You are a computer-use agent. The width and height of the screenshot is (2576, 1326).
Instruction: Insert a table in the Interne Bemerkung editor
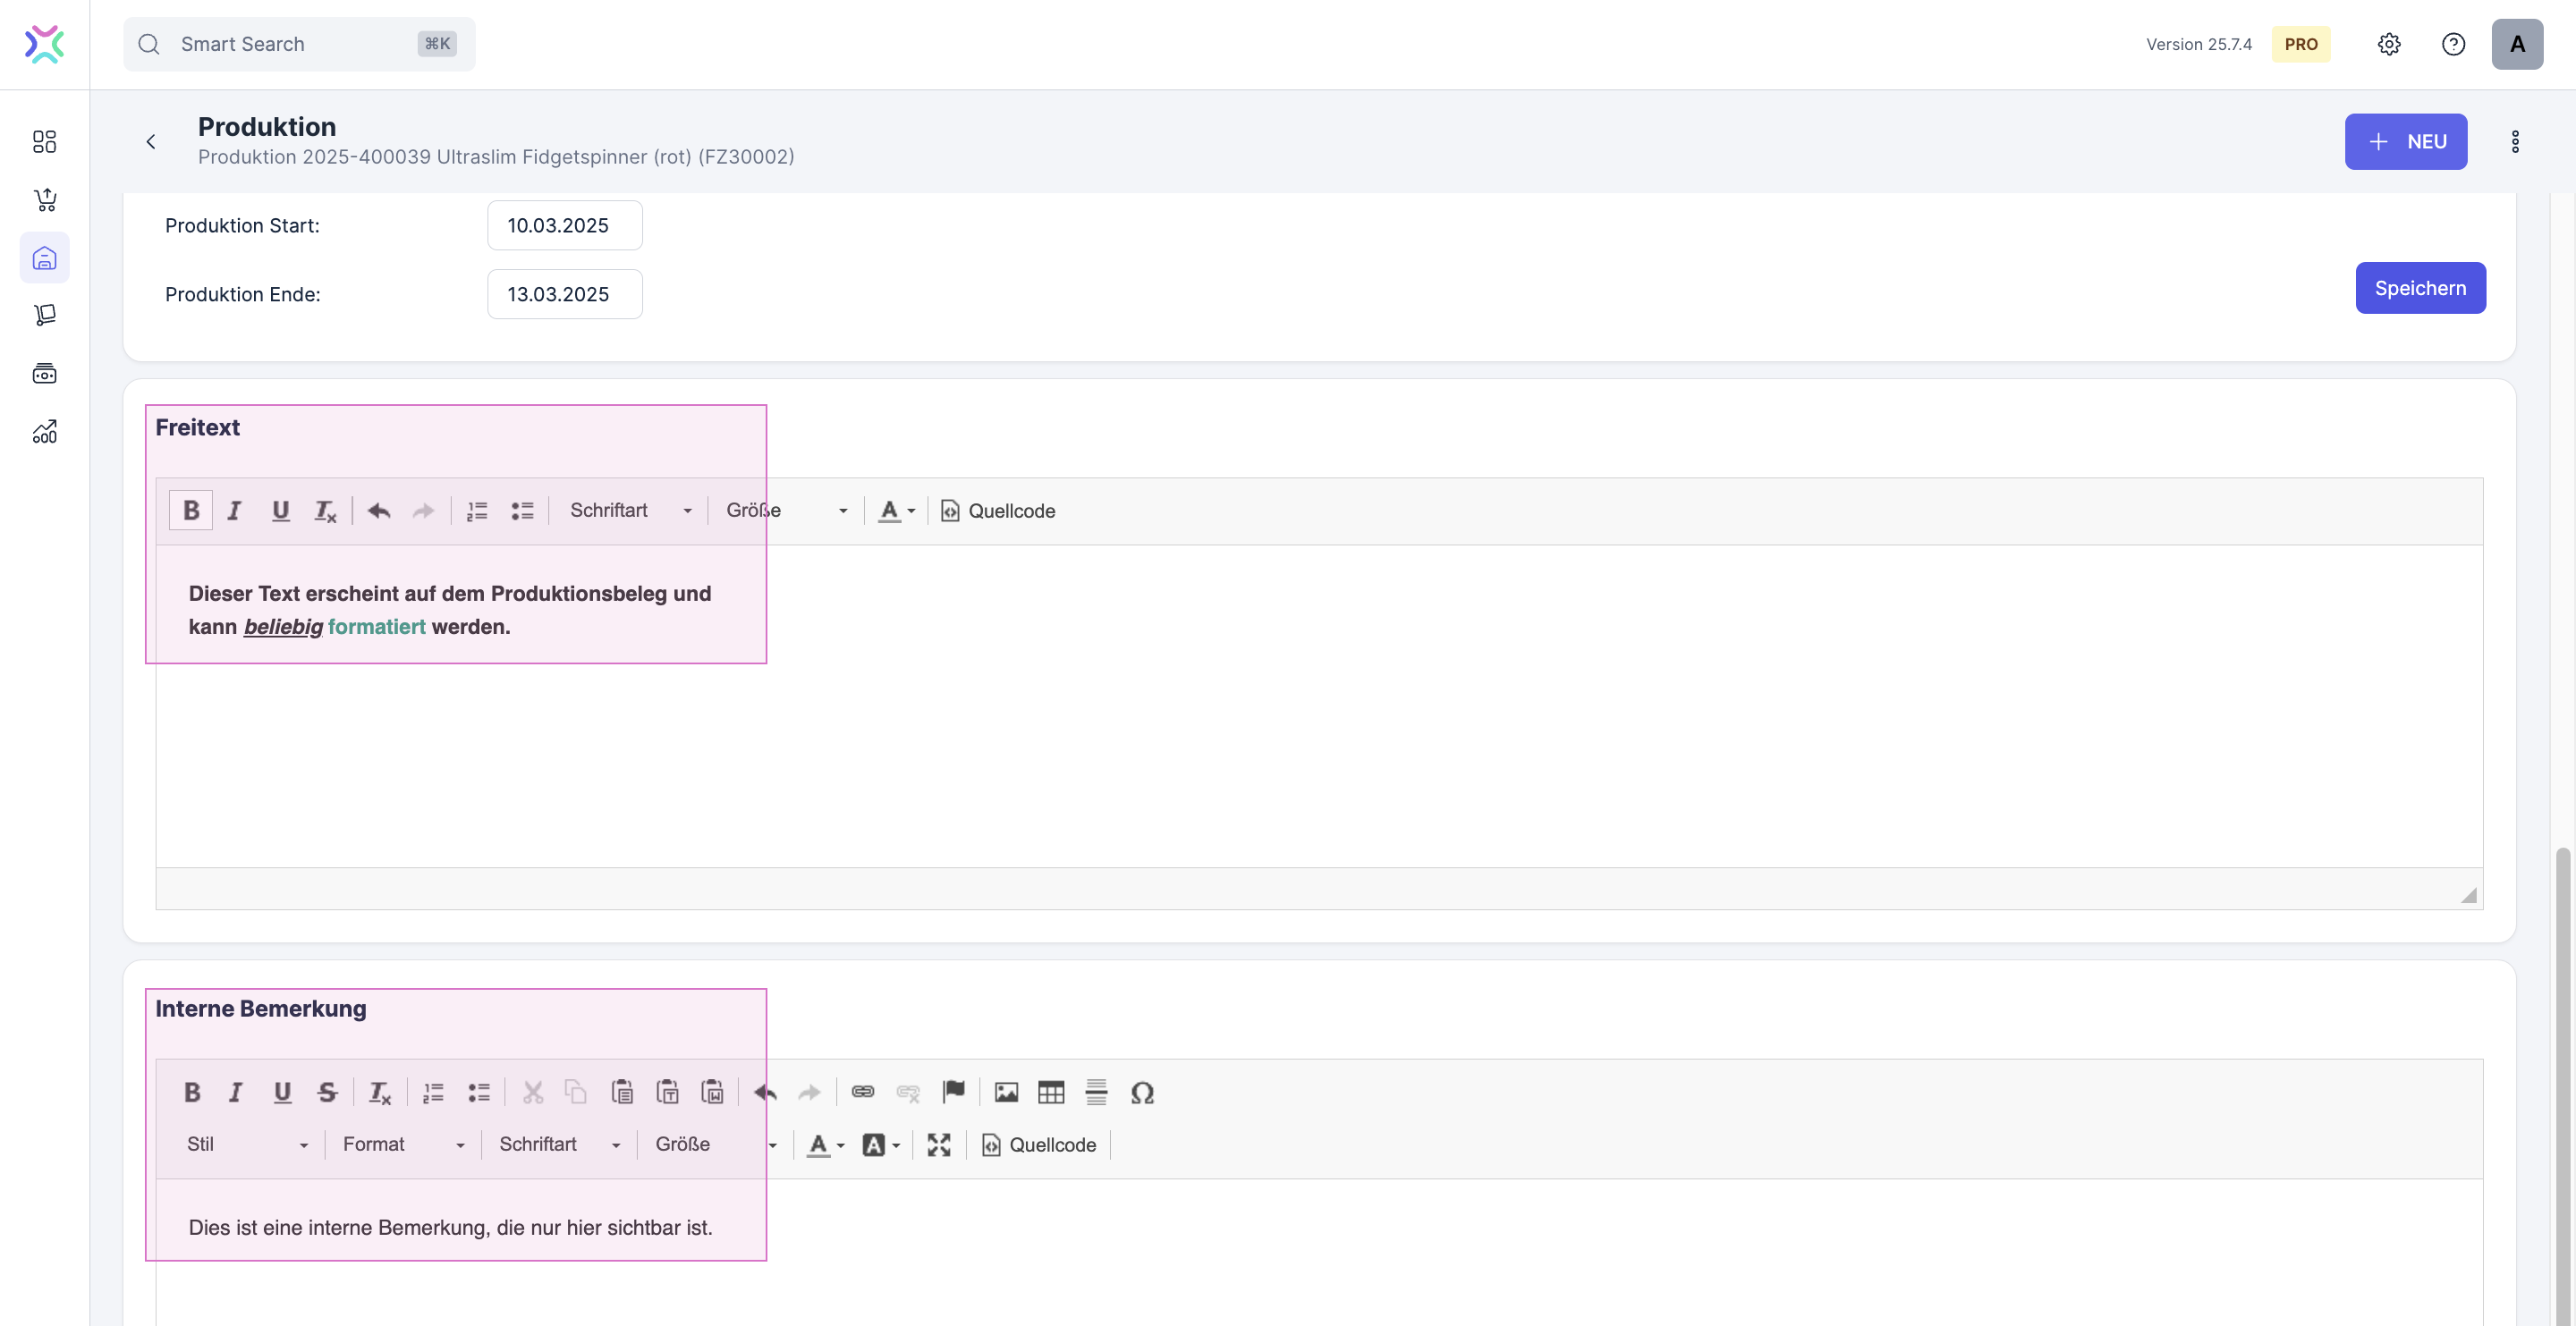click(1050, 1092)
